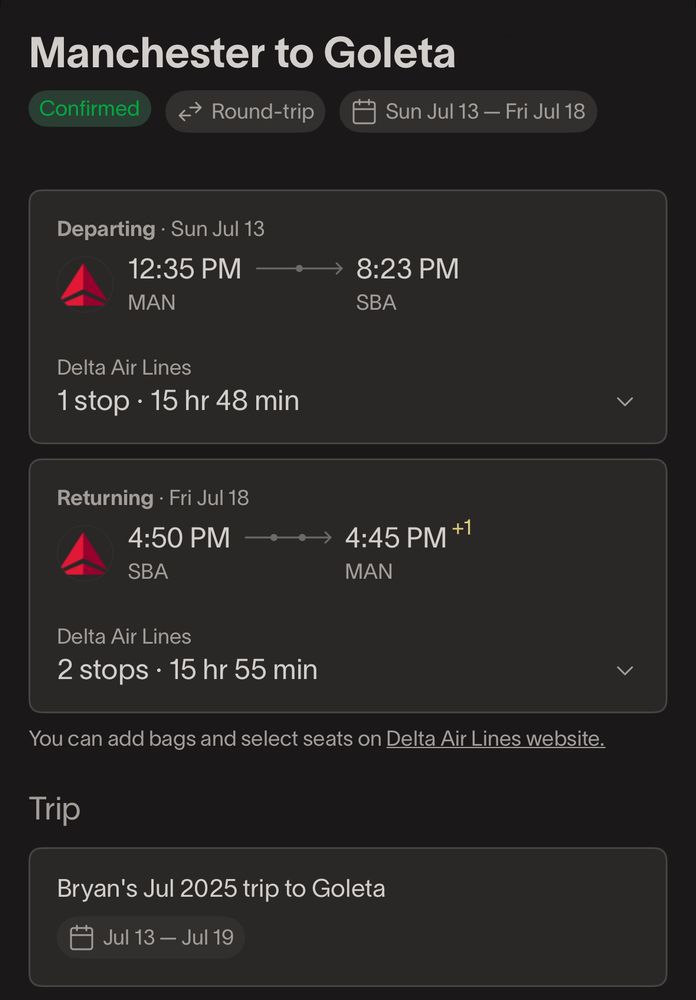
Task: Click the Delta logo on departing flight
Action: coord(84,284)
